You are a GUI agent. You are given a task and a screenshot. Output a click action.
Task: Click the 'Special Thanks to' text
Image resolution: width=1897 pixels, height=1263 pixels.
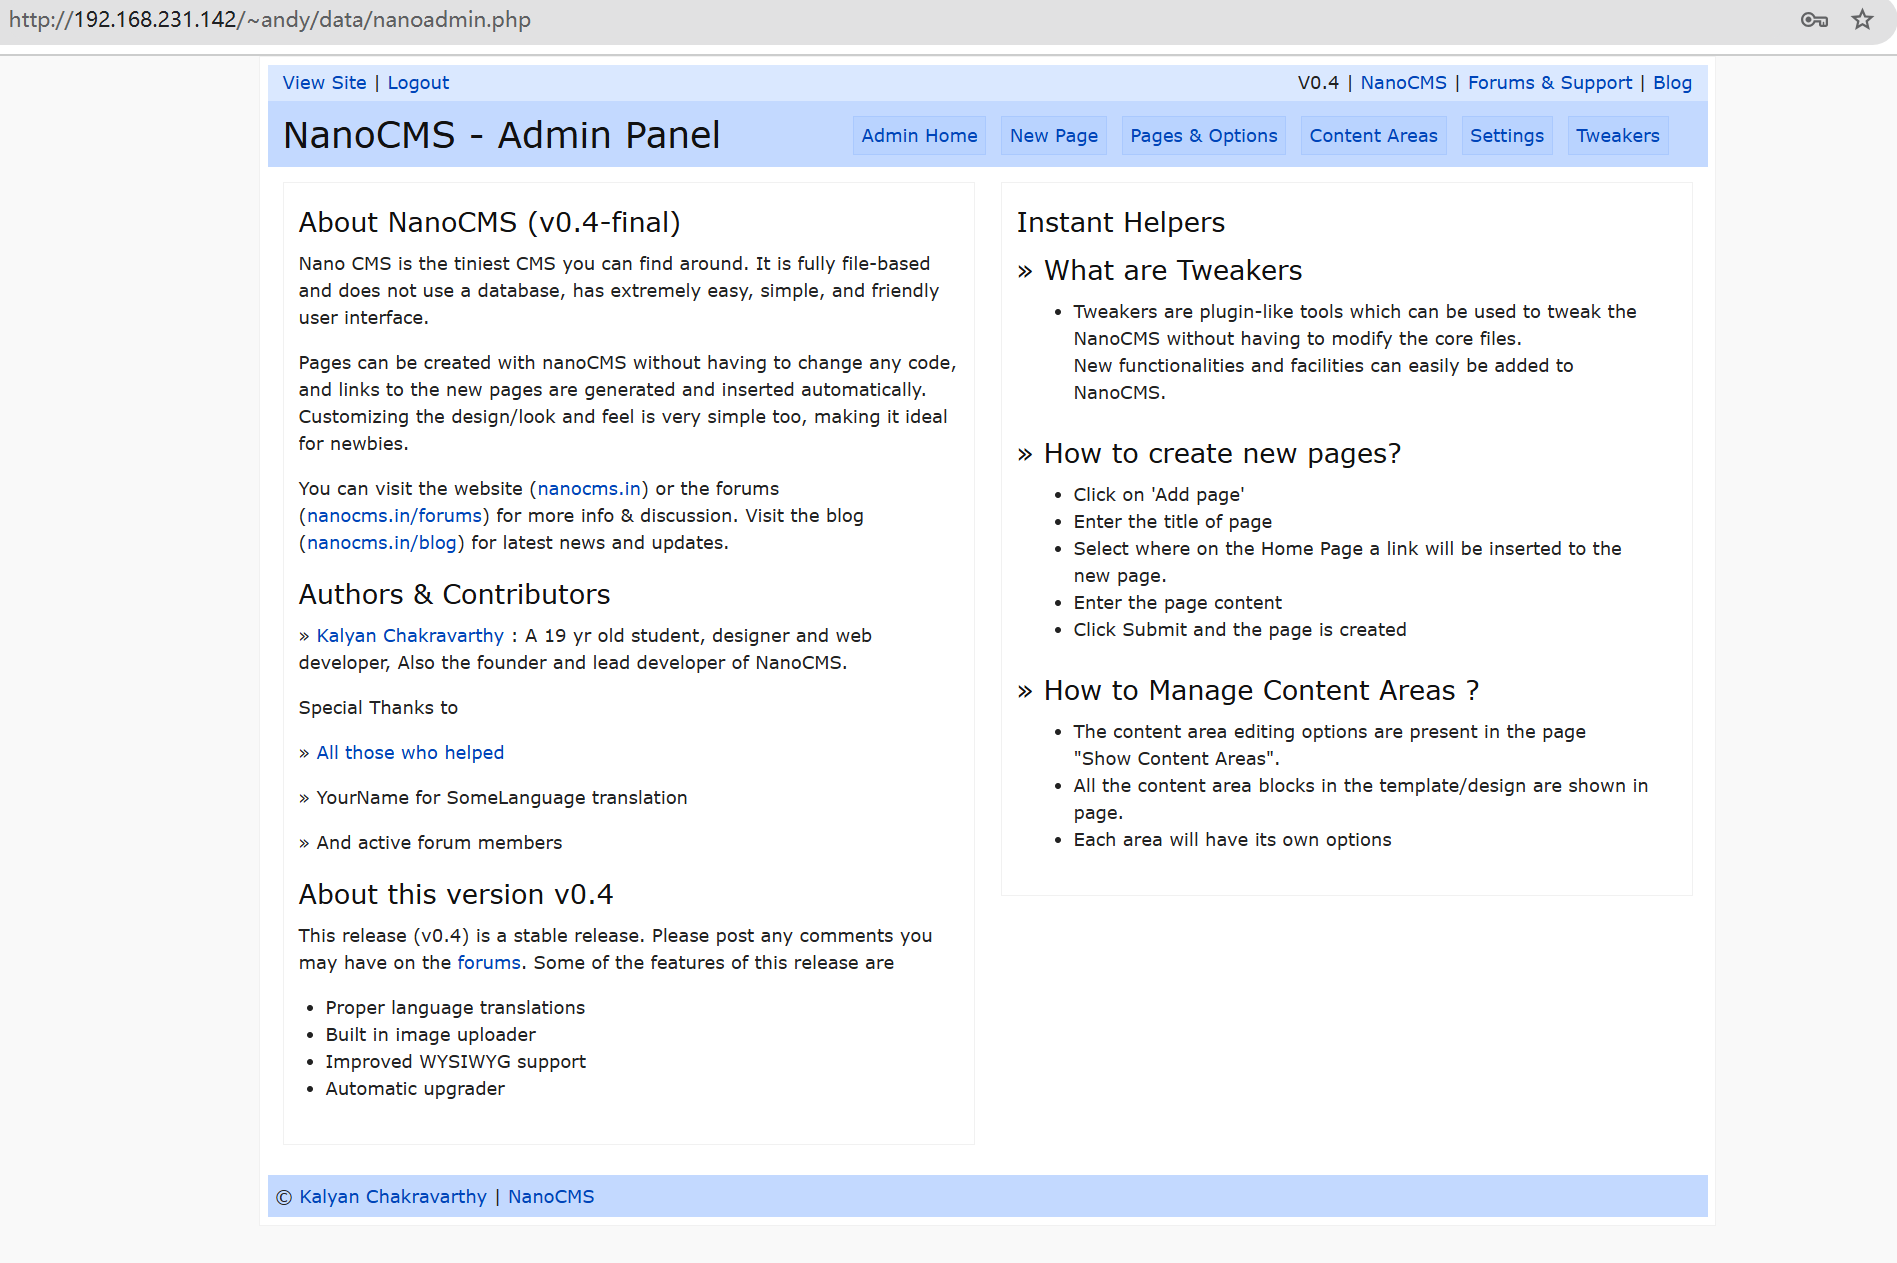(378, 708)
